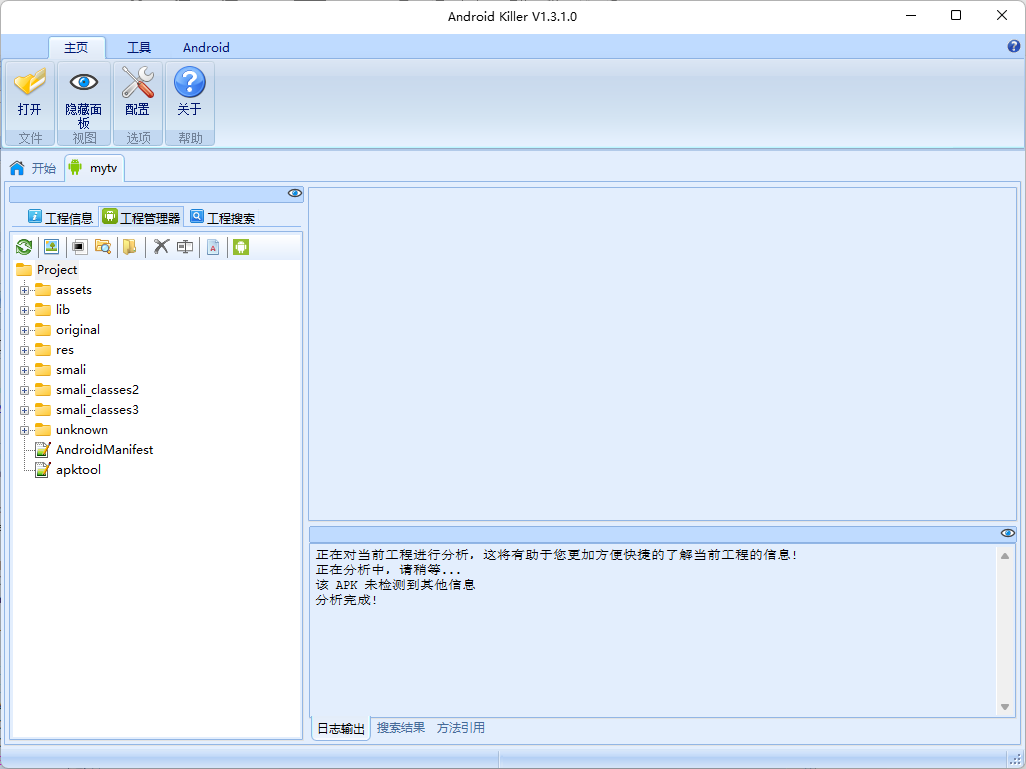Click the log scrollbar down arrow
This screenshot has height=769, width=1026.
pyautogui.click(x=1005, y=707)
